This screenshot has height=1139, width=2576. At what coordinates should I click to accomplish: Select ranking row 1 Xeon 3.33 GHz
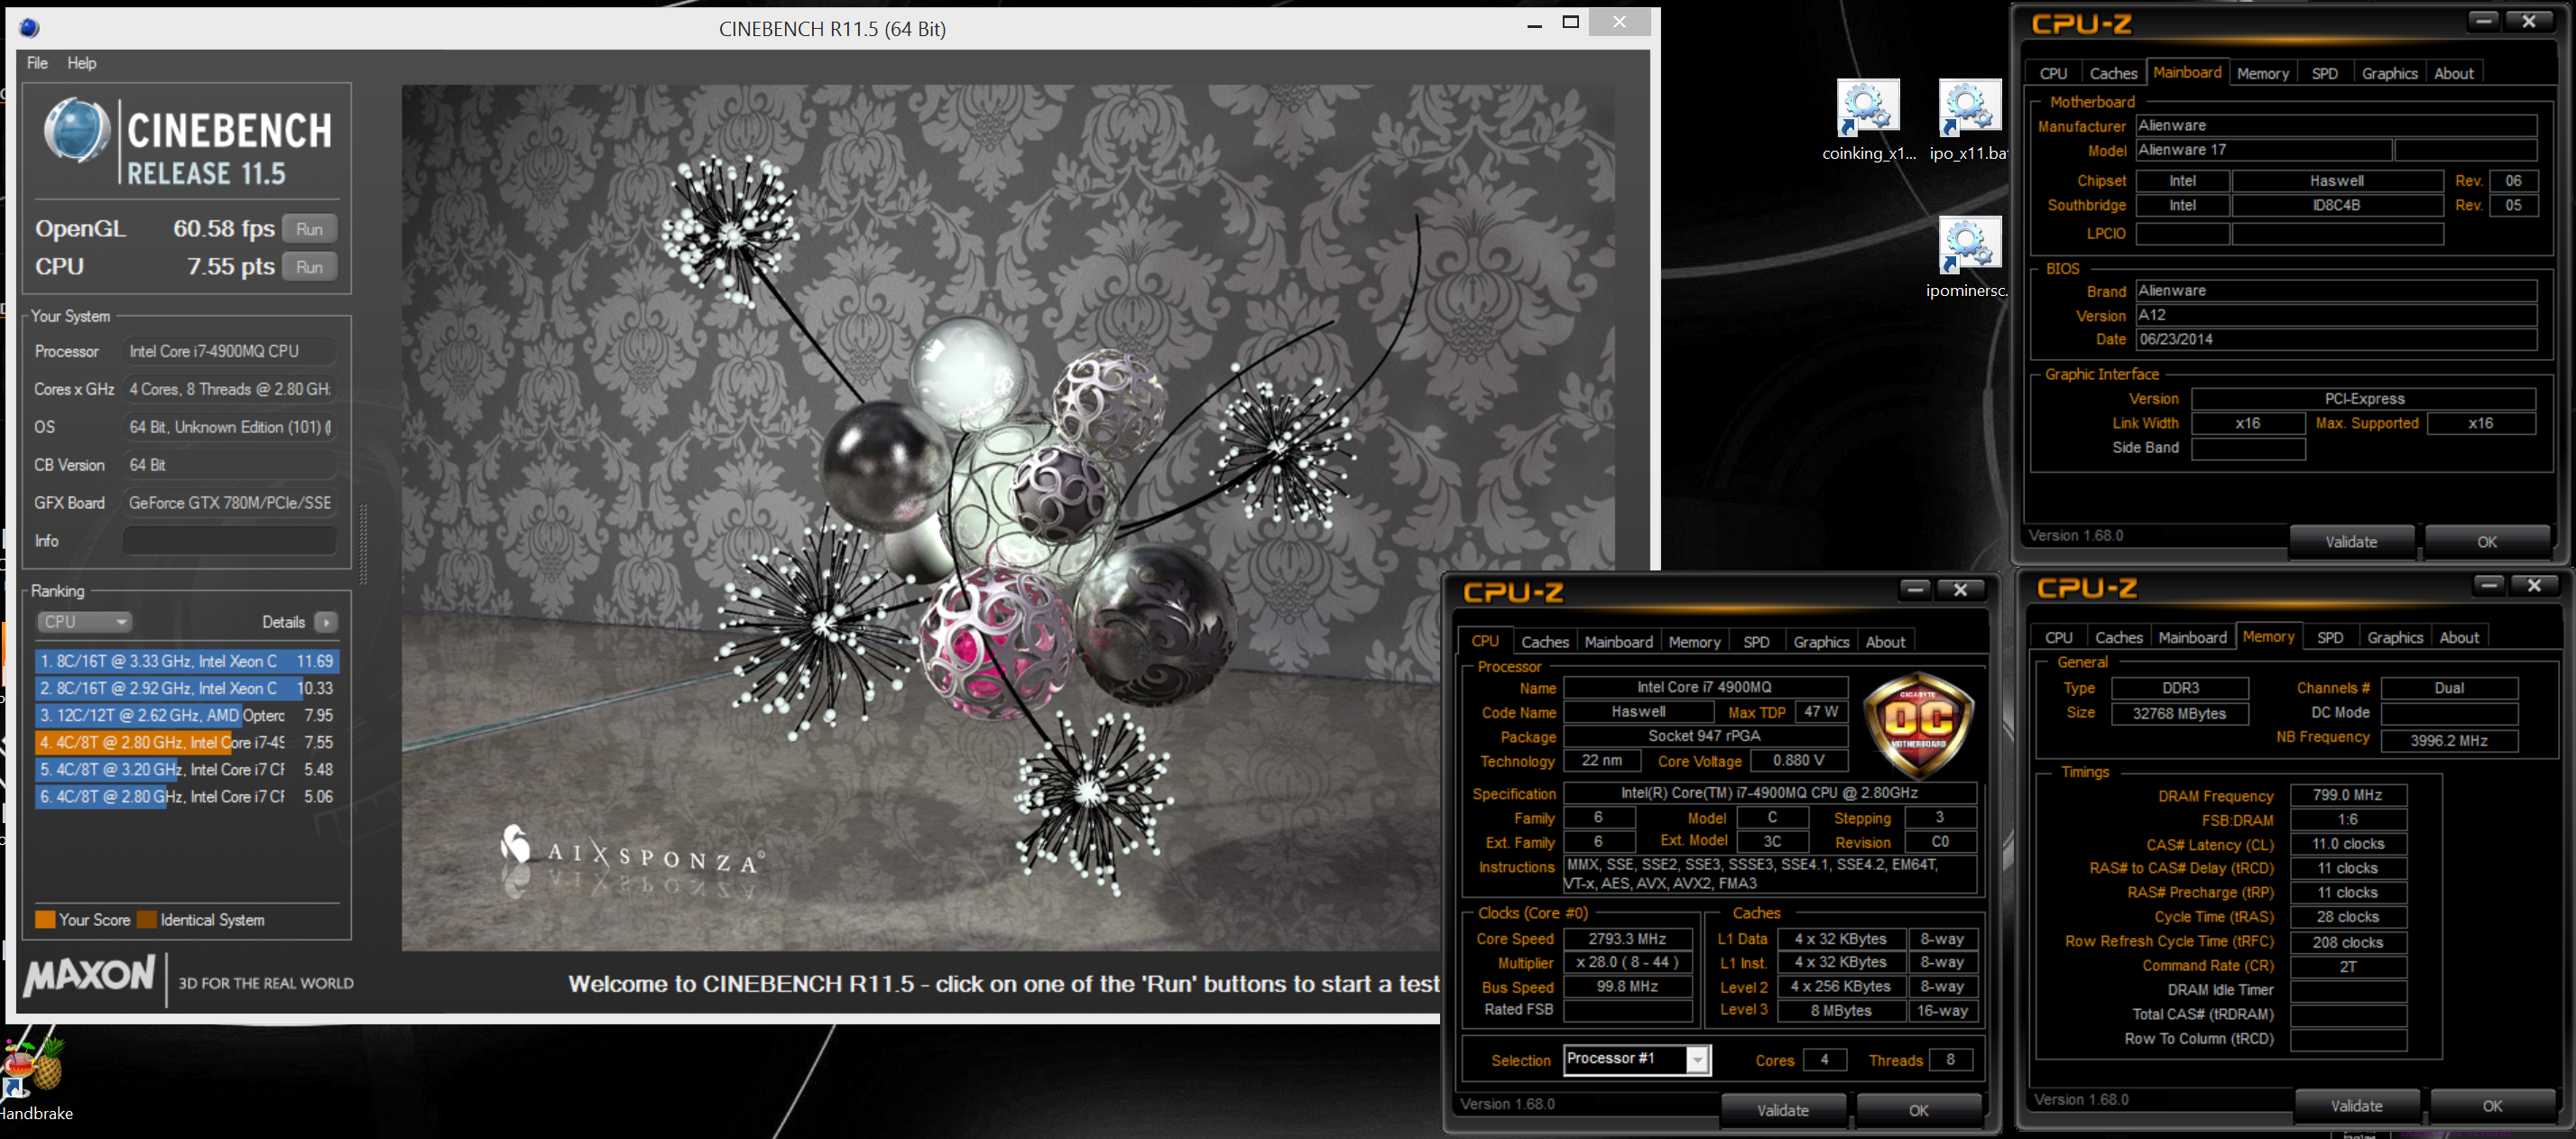point(187,661)
